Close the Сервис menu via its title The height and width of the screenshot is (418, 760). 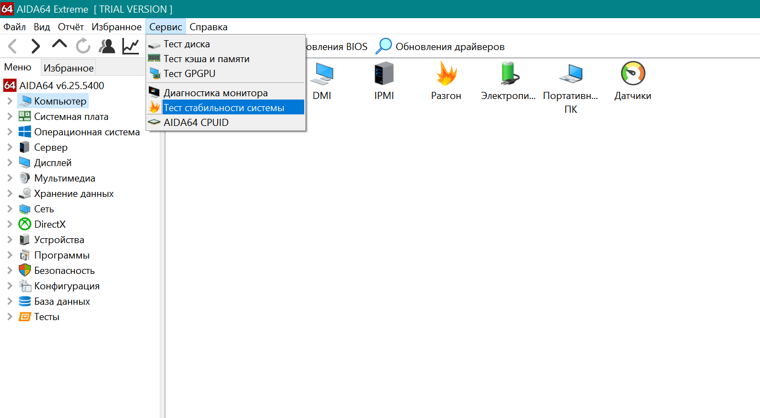pos(165,27)
